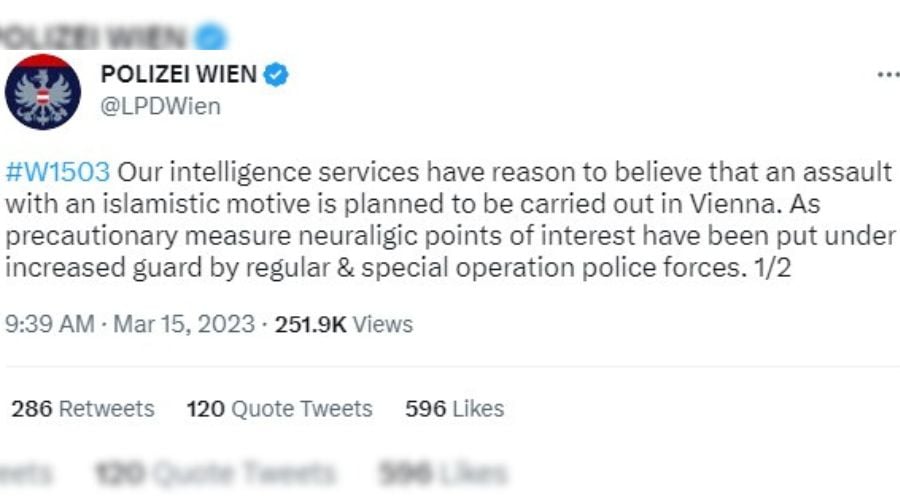Image resolution: width=900 pixels, height=500 pixels.
Task: Show the 286 Retweets list
Action: click(x=83, y=409)
